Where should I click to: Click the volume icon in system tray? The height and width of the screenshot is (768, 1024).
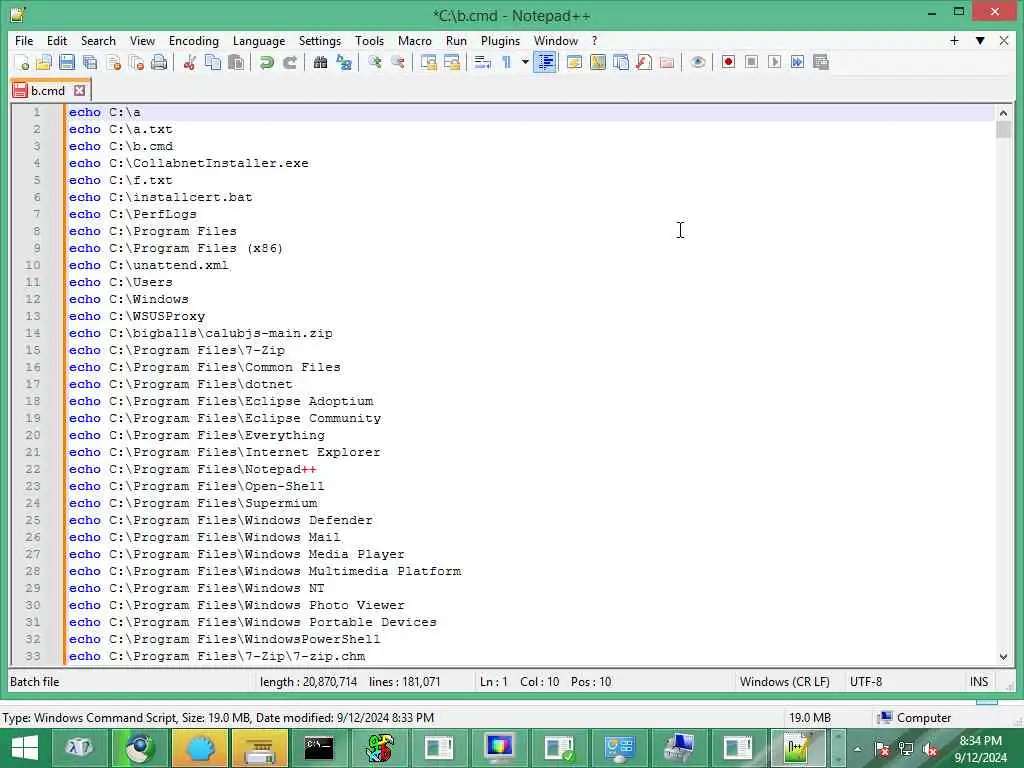[930, 750]
